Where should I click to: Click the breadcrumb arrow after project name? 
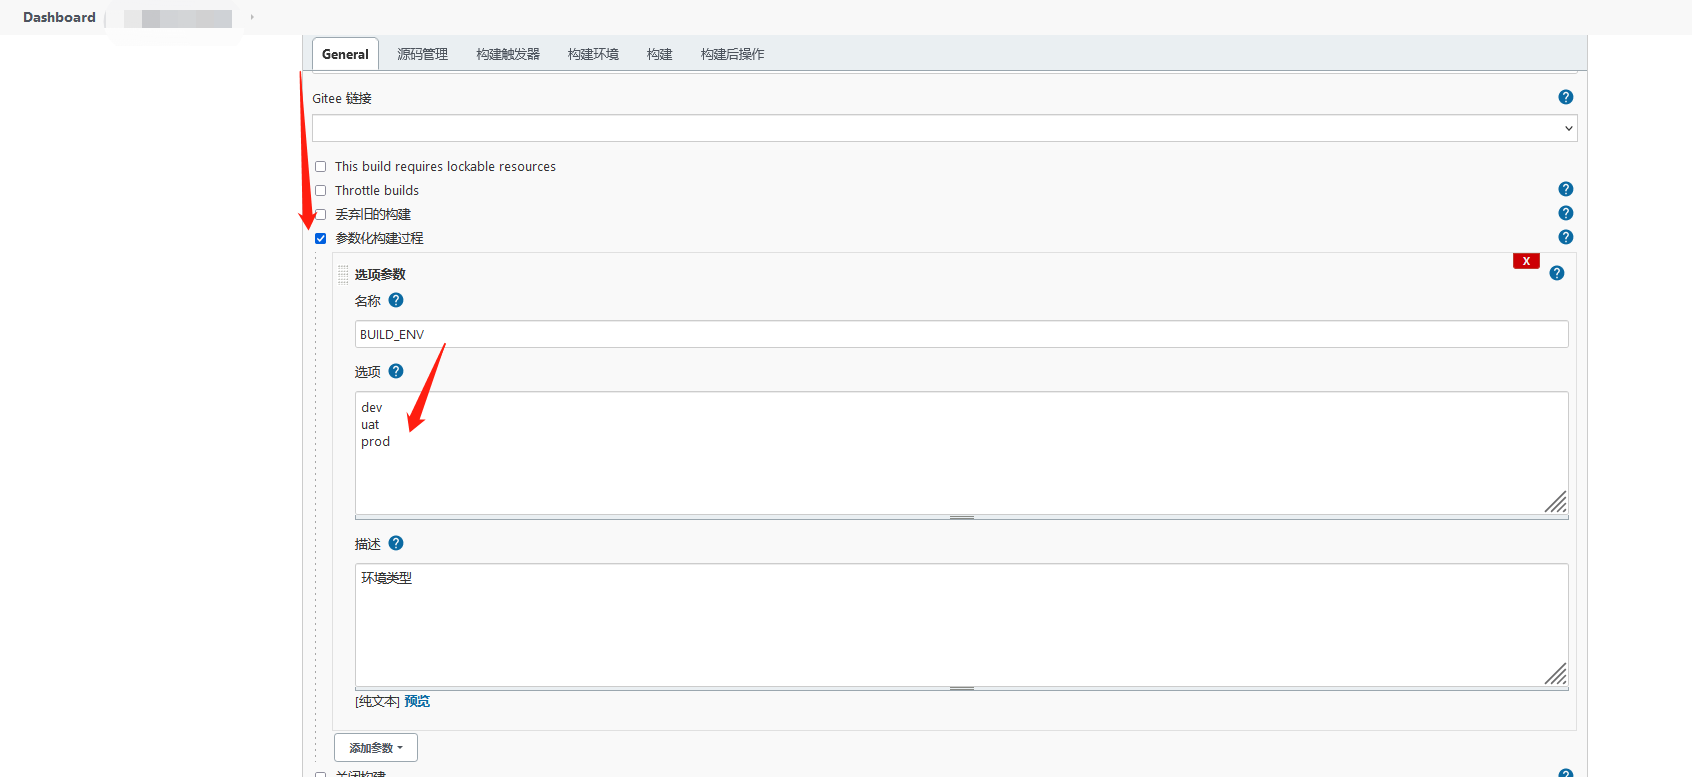[x=252, y=17]
